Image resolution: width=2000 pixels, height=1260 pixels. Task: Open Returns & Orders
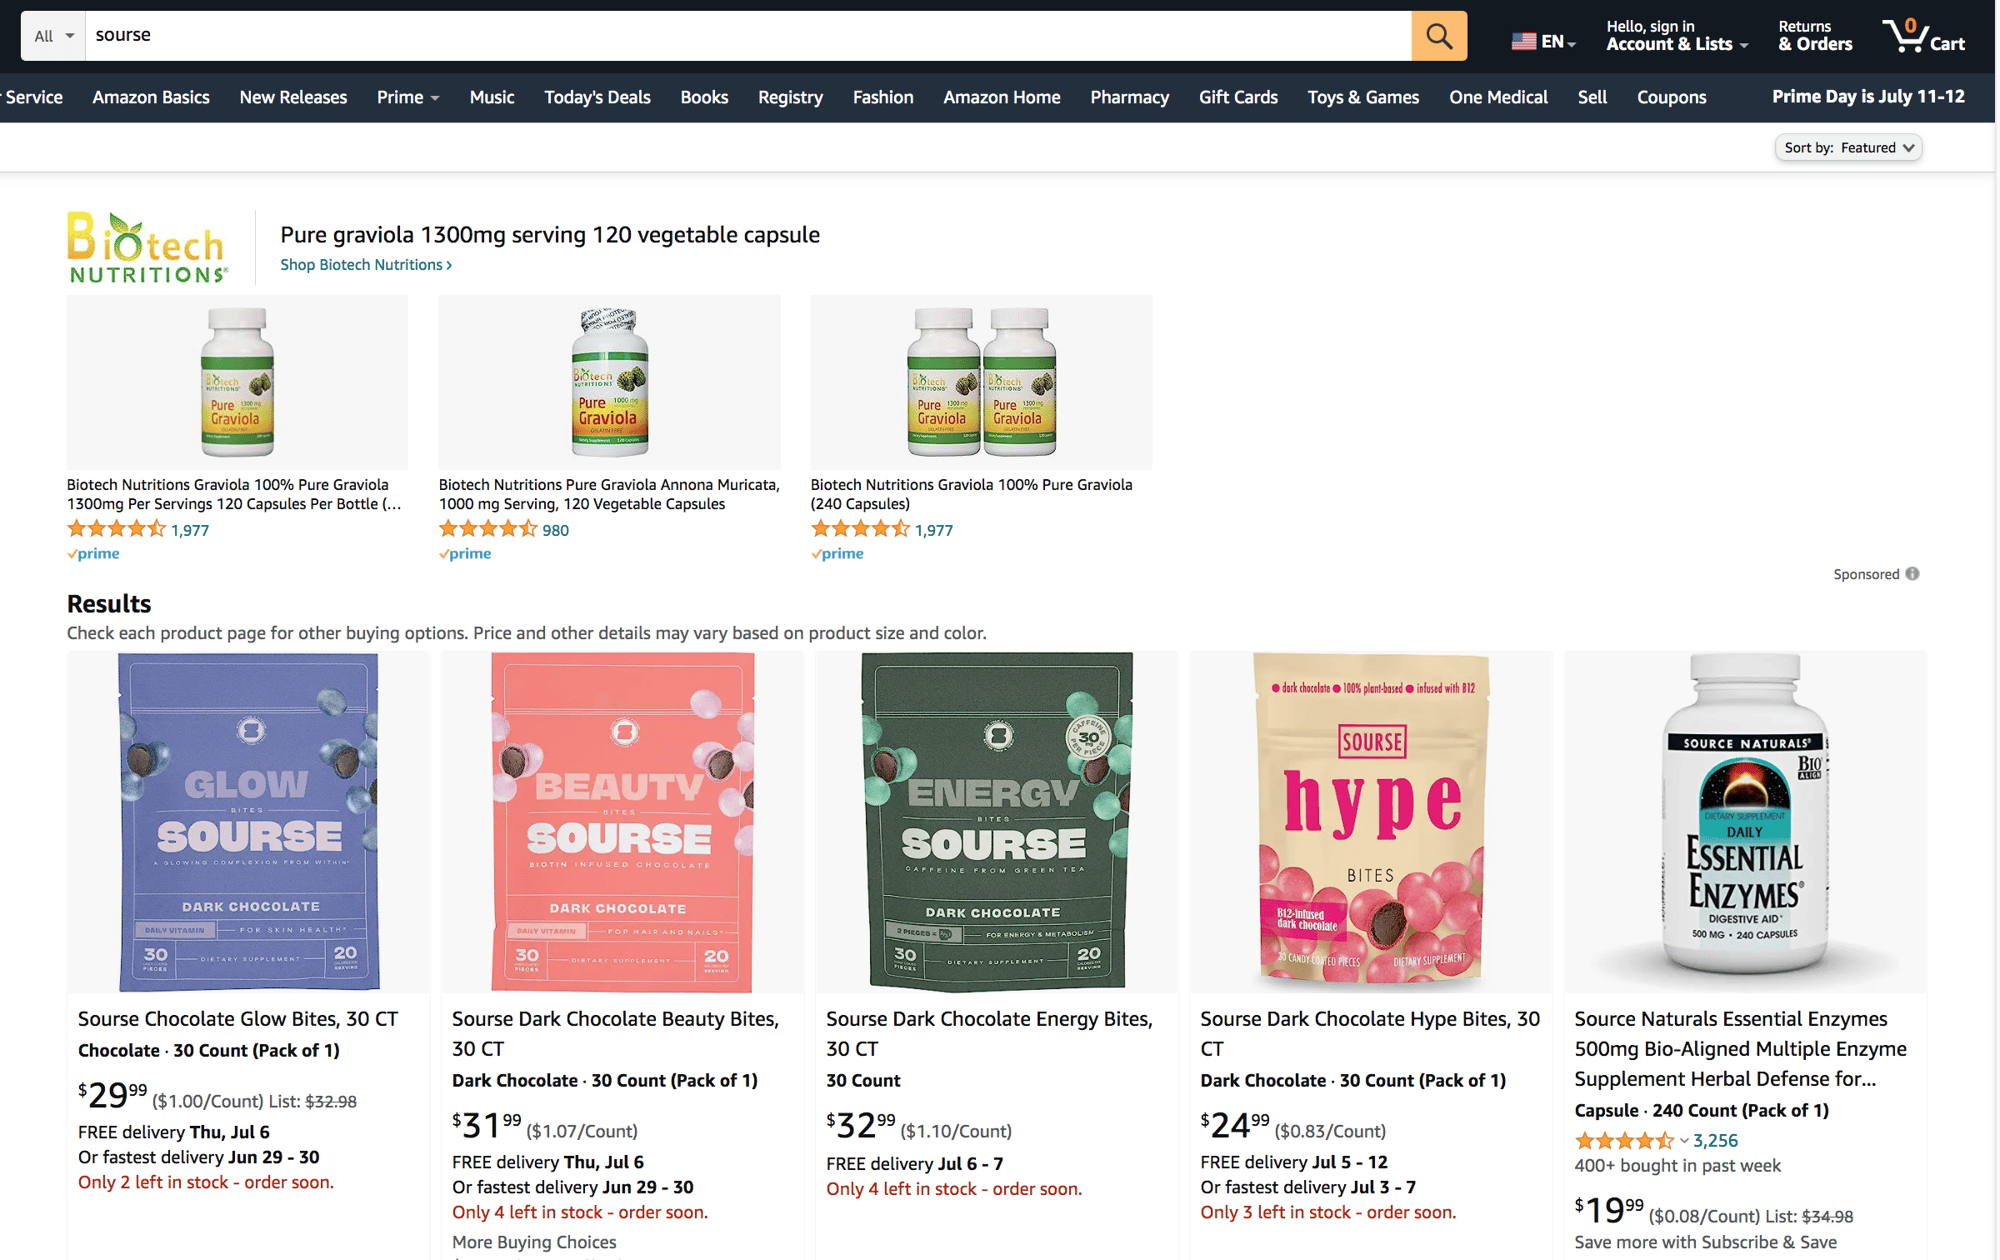point(1815,36)
